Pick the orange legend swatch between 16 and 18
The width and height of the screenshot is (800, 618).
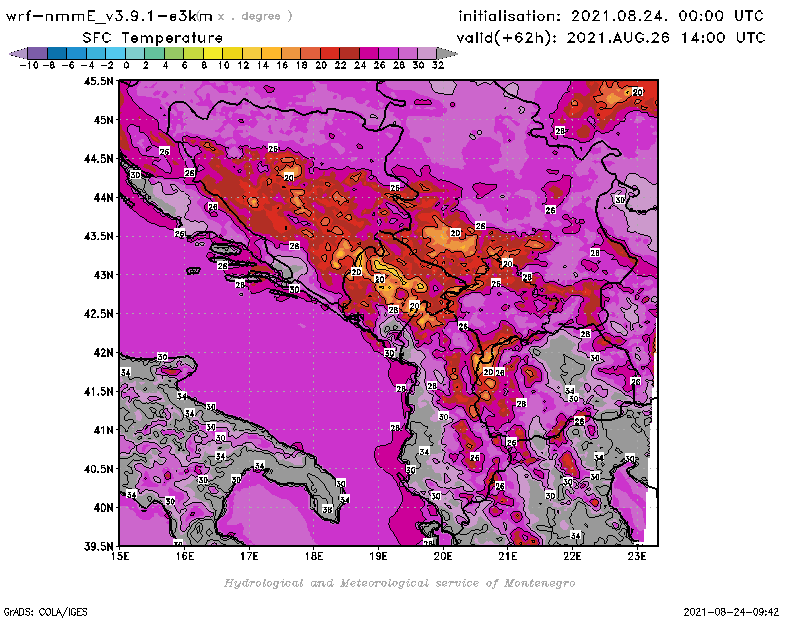tap(290, 53)
